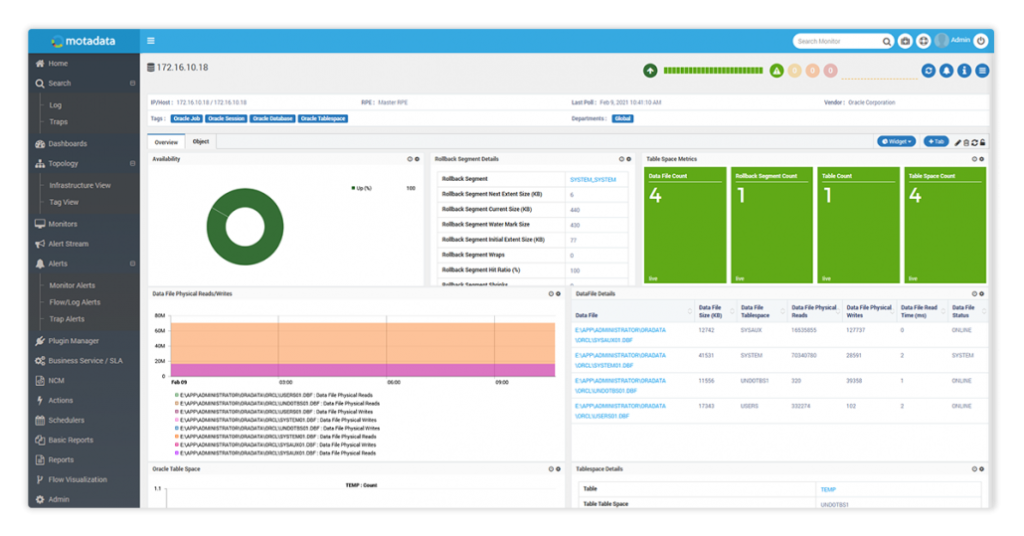The width and height of the screenshot is (1024, 536).
Task: Click the pencil edit dashboard icon
Action: (x=958, y=142)
